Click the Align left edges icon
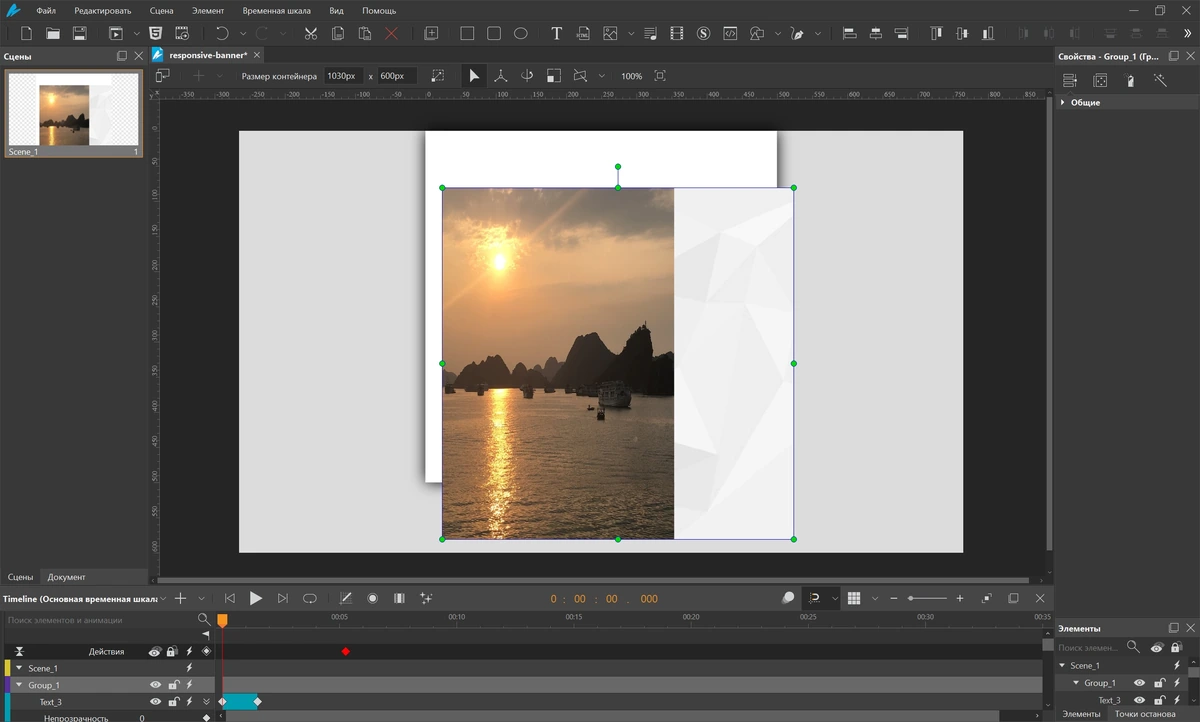The height and width of the screenshot is (722, 1200). click(850, 34)
